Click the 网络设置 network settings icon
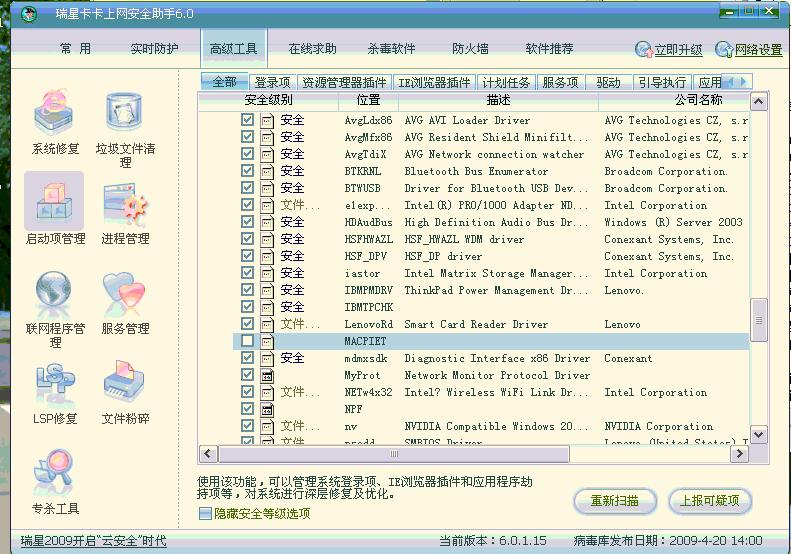Screen dimensions: 791x554 pyautogui.click(x=724, y=49)
